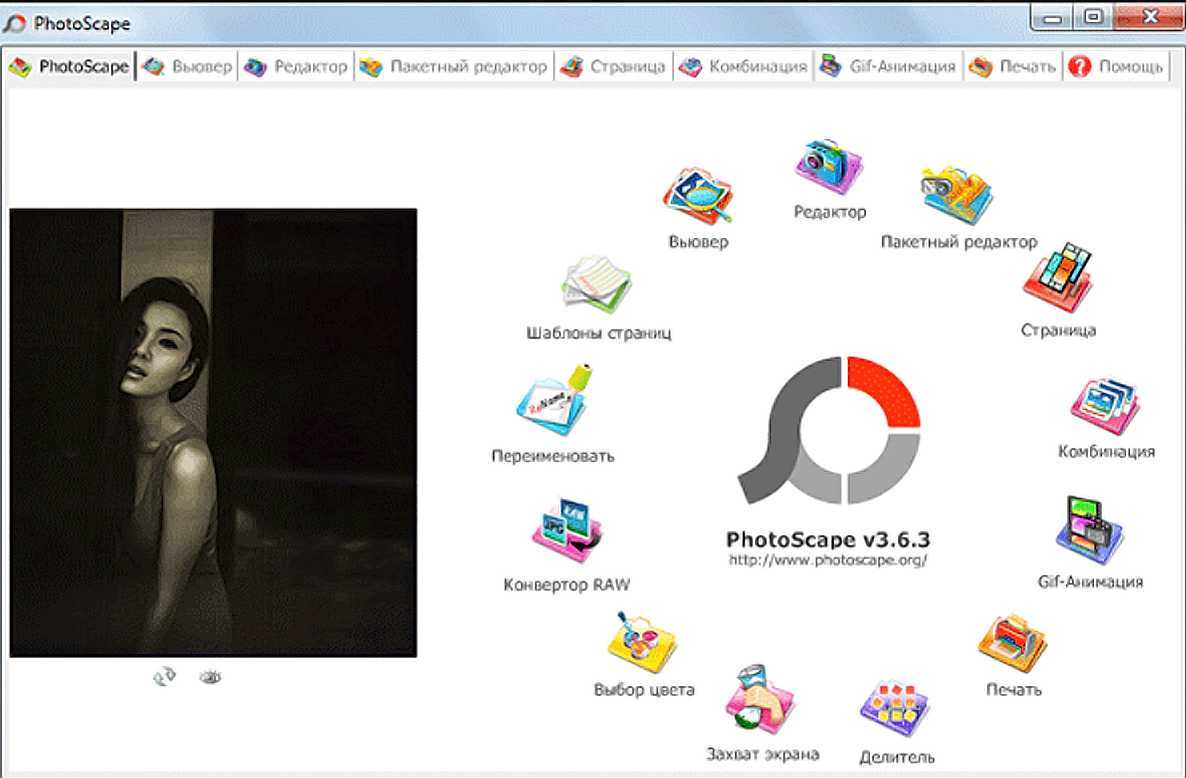Open the Шаблоны страниц icon
1186x778 pixels.
(x=597, y=286)
